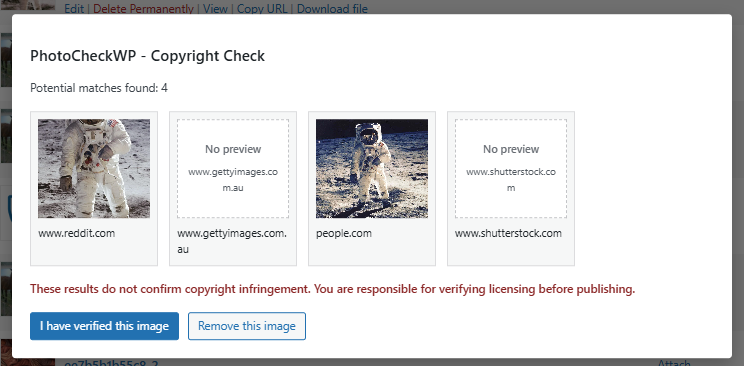744x366 pixels.
Task: Click 'Remove this image' button
Action: (247, 326)
